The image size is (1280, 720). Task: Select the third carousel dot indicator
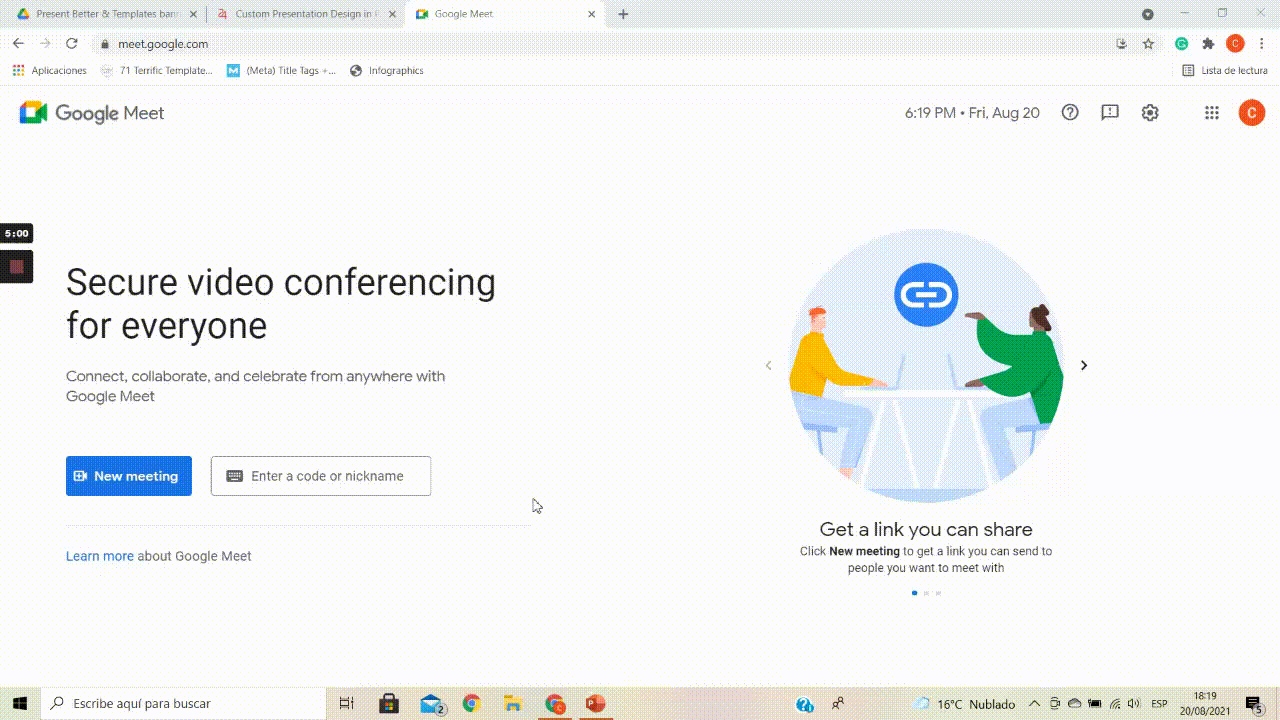[938, 593]
